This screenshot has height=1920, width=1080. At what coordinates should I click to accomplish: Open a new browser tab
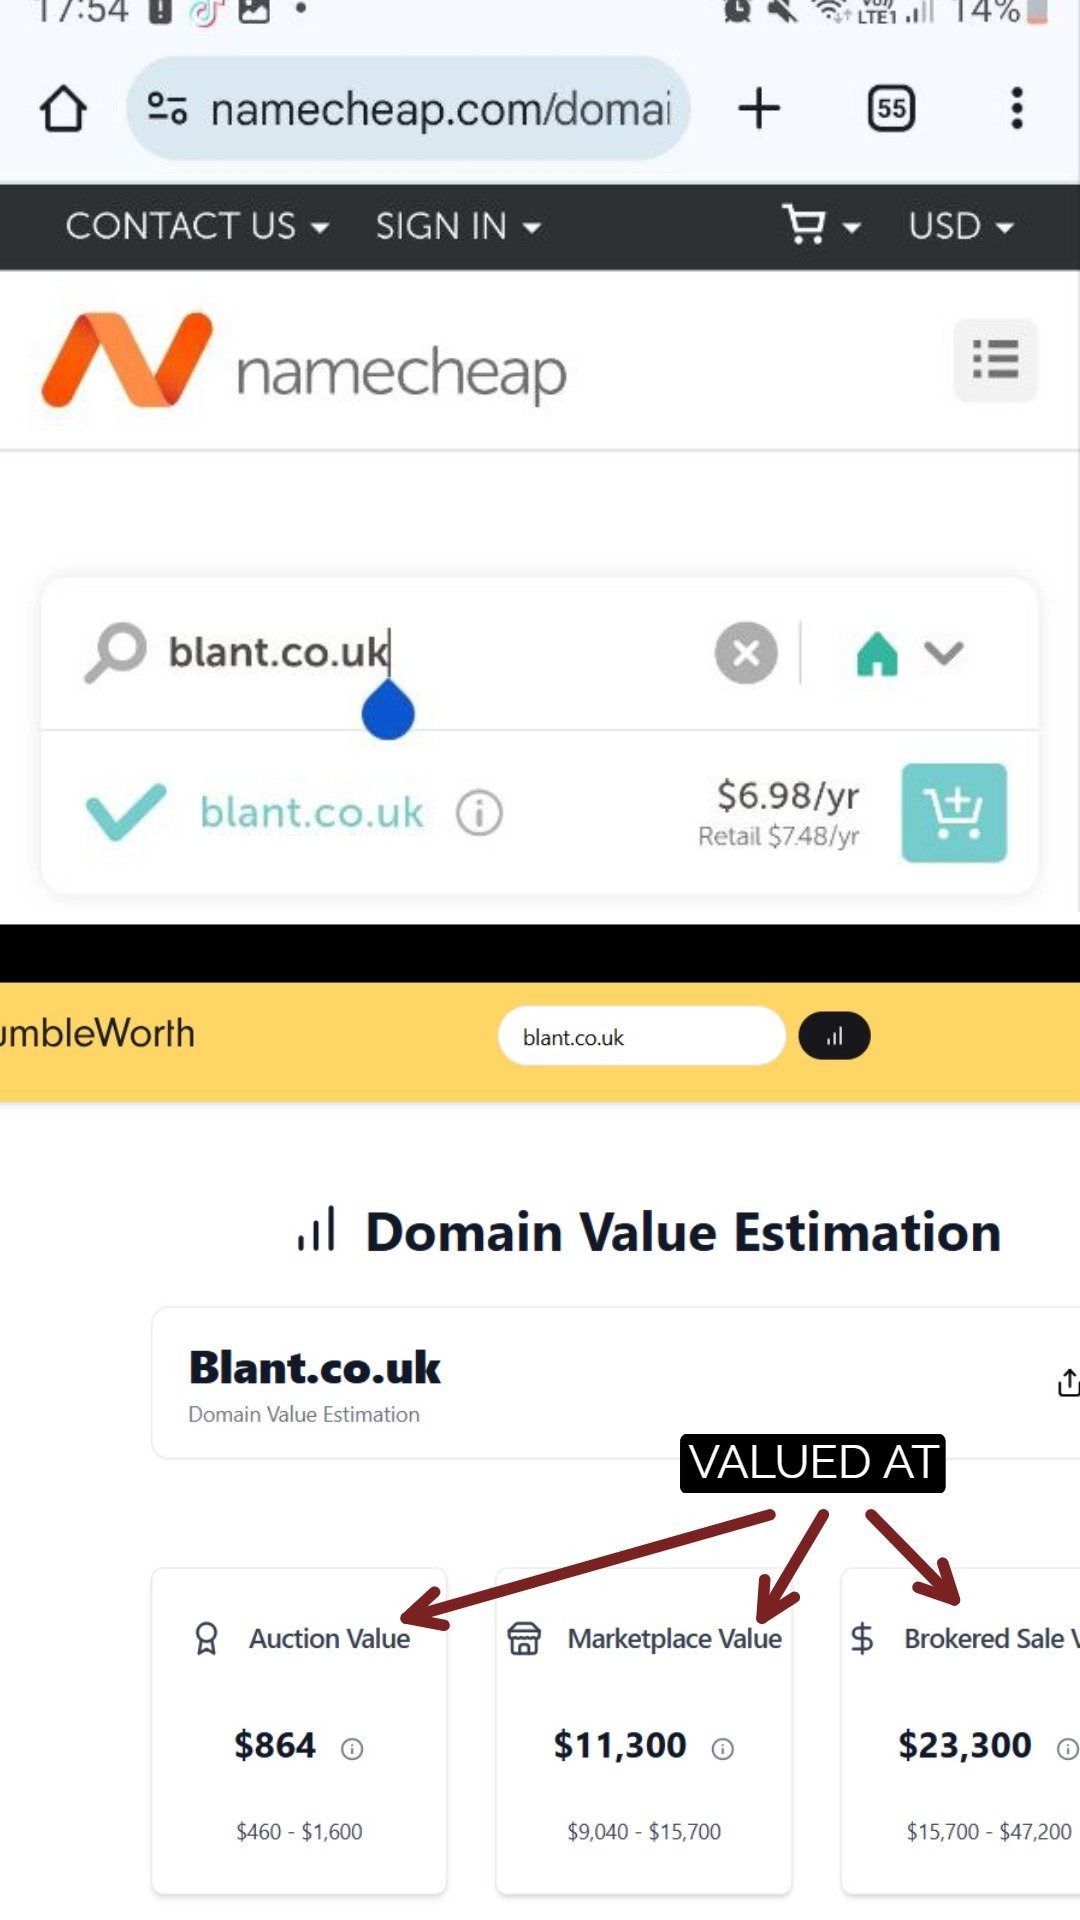click(x=759, y=108)
